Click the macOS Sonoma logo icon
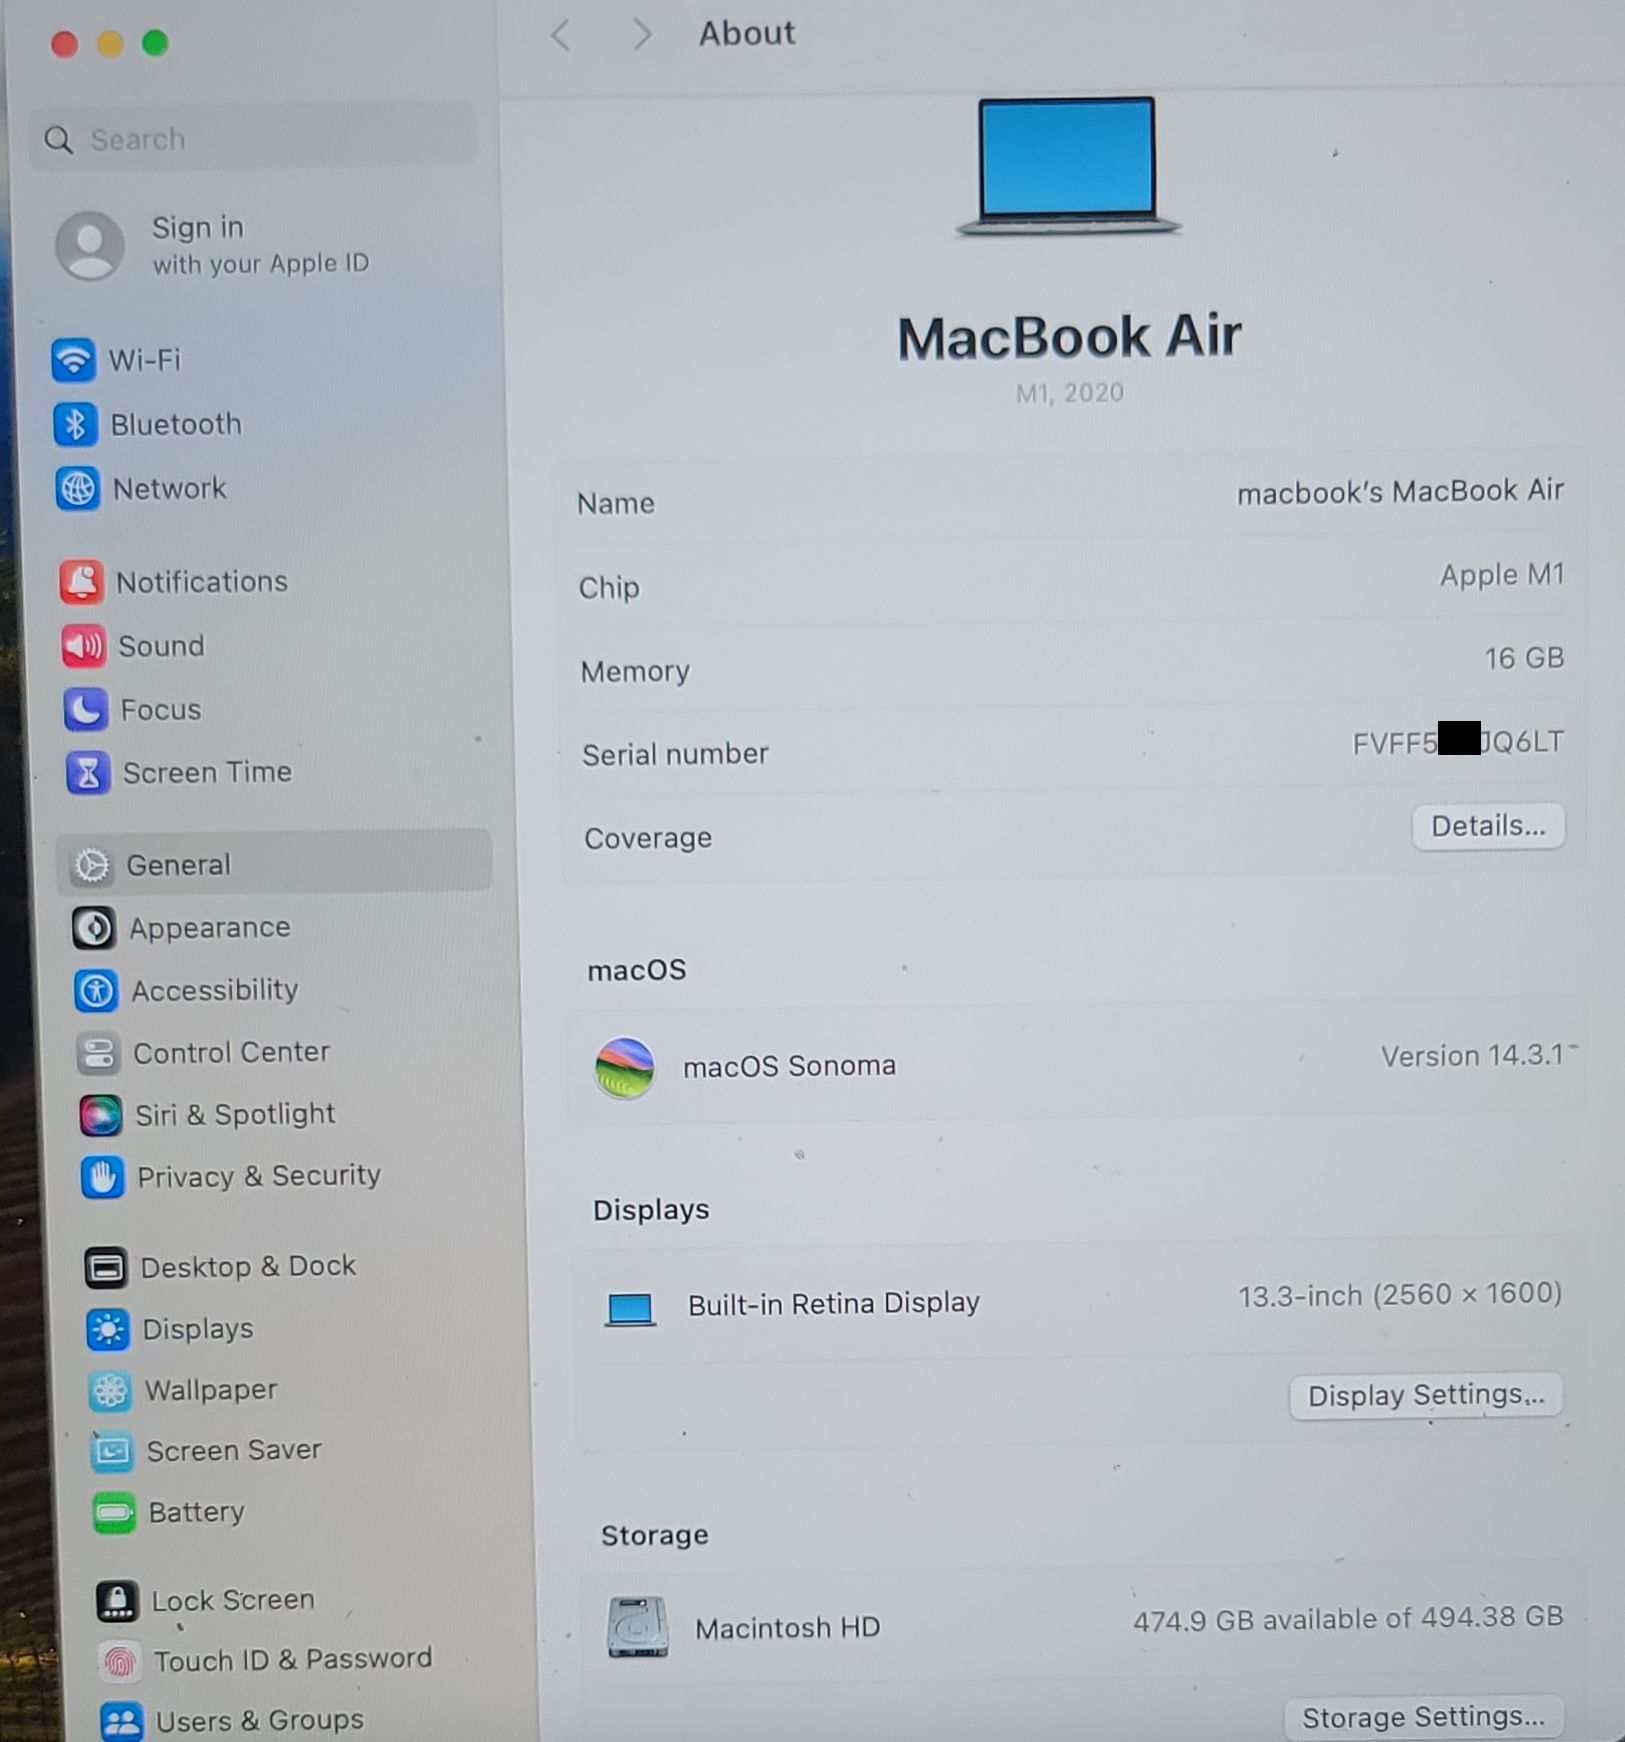The width and height of the screenshot is (1625, 1742). [x=625, y=1068]
